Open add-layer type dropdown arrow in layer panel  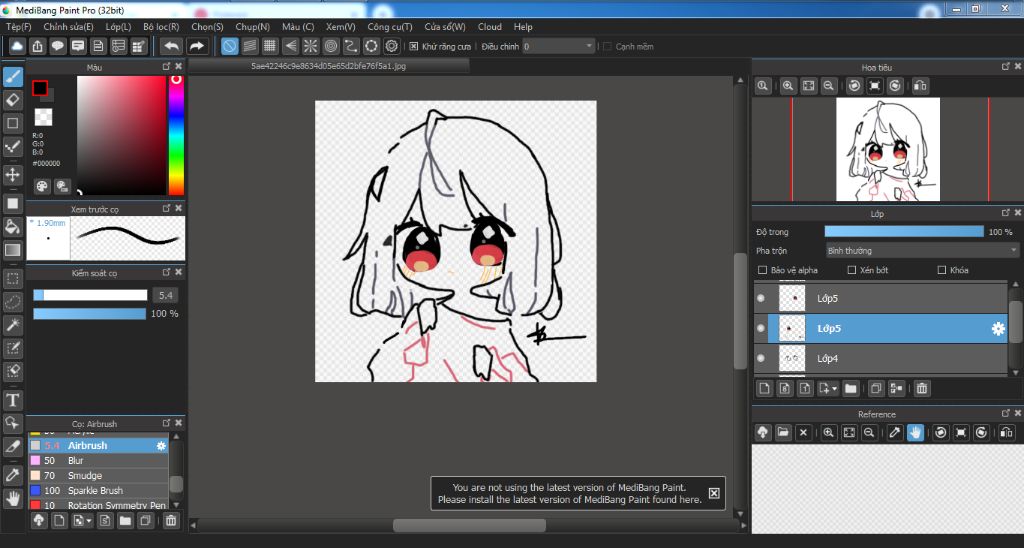pos(833,389)
